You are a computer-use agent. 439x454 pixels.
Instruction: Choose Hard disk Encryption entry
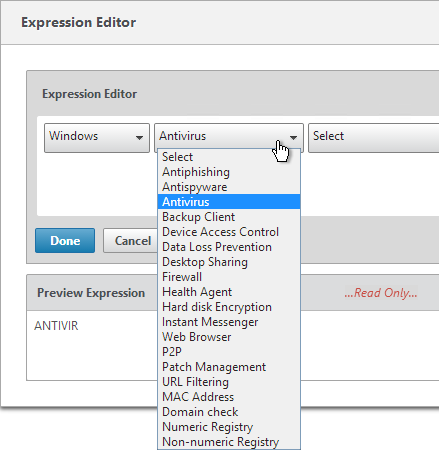point(229,307)
